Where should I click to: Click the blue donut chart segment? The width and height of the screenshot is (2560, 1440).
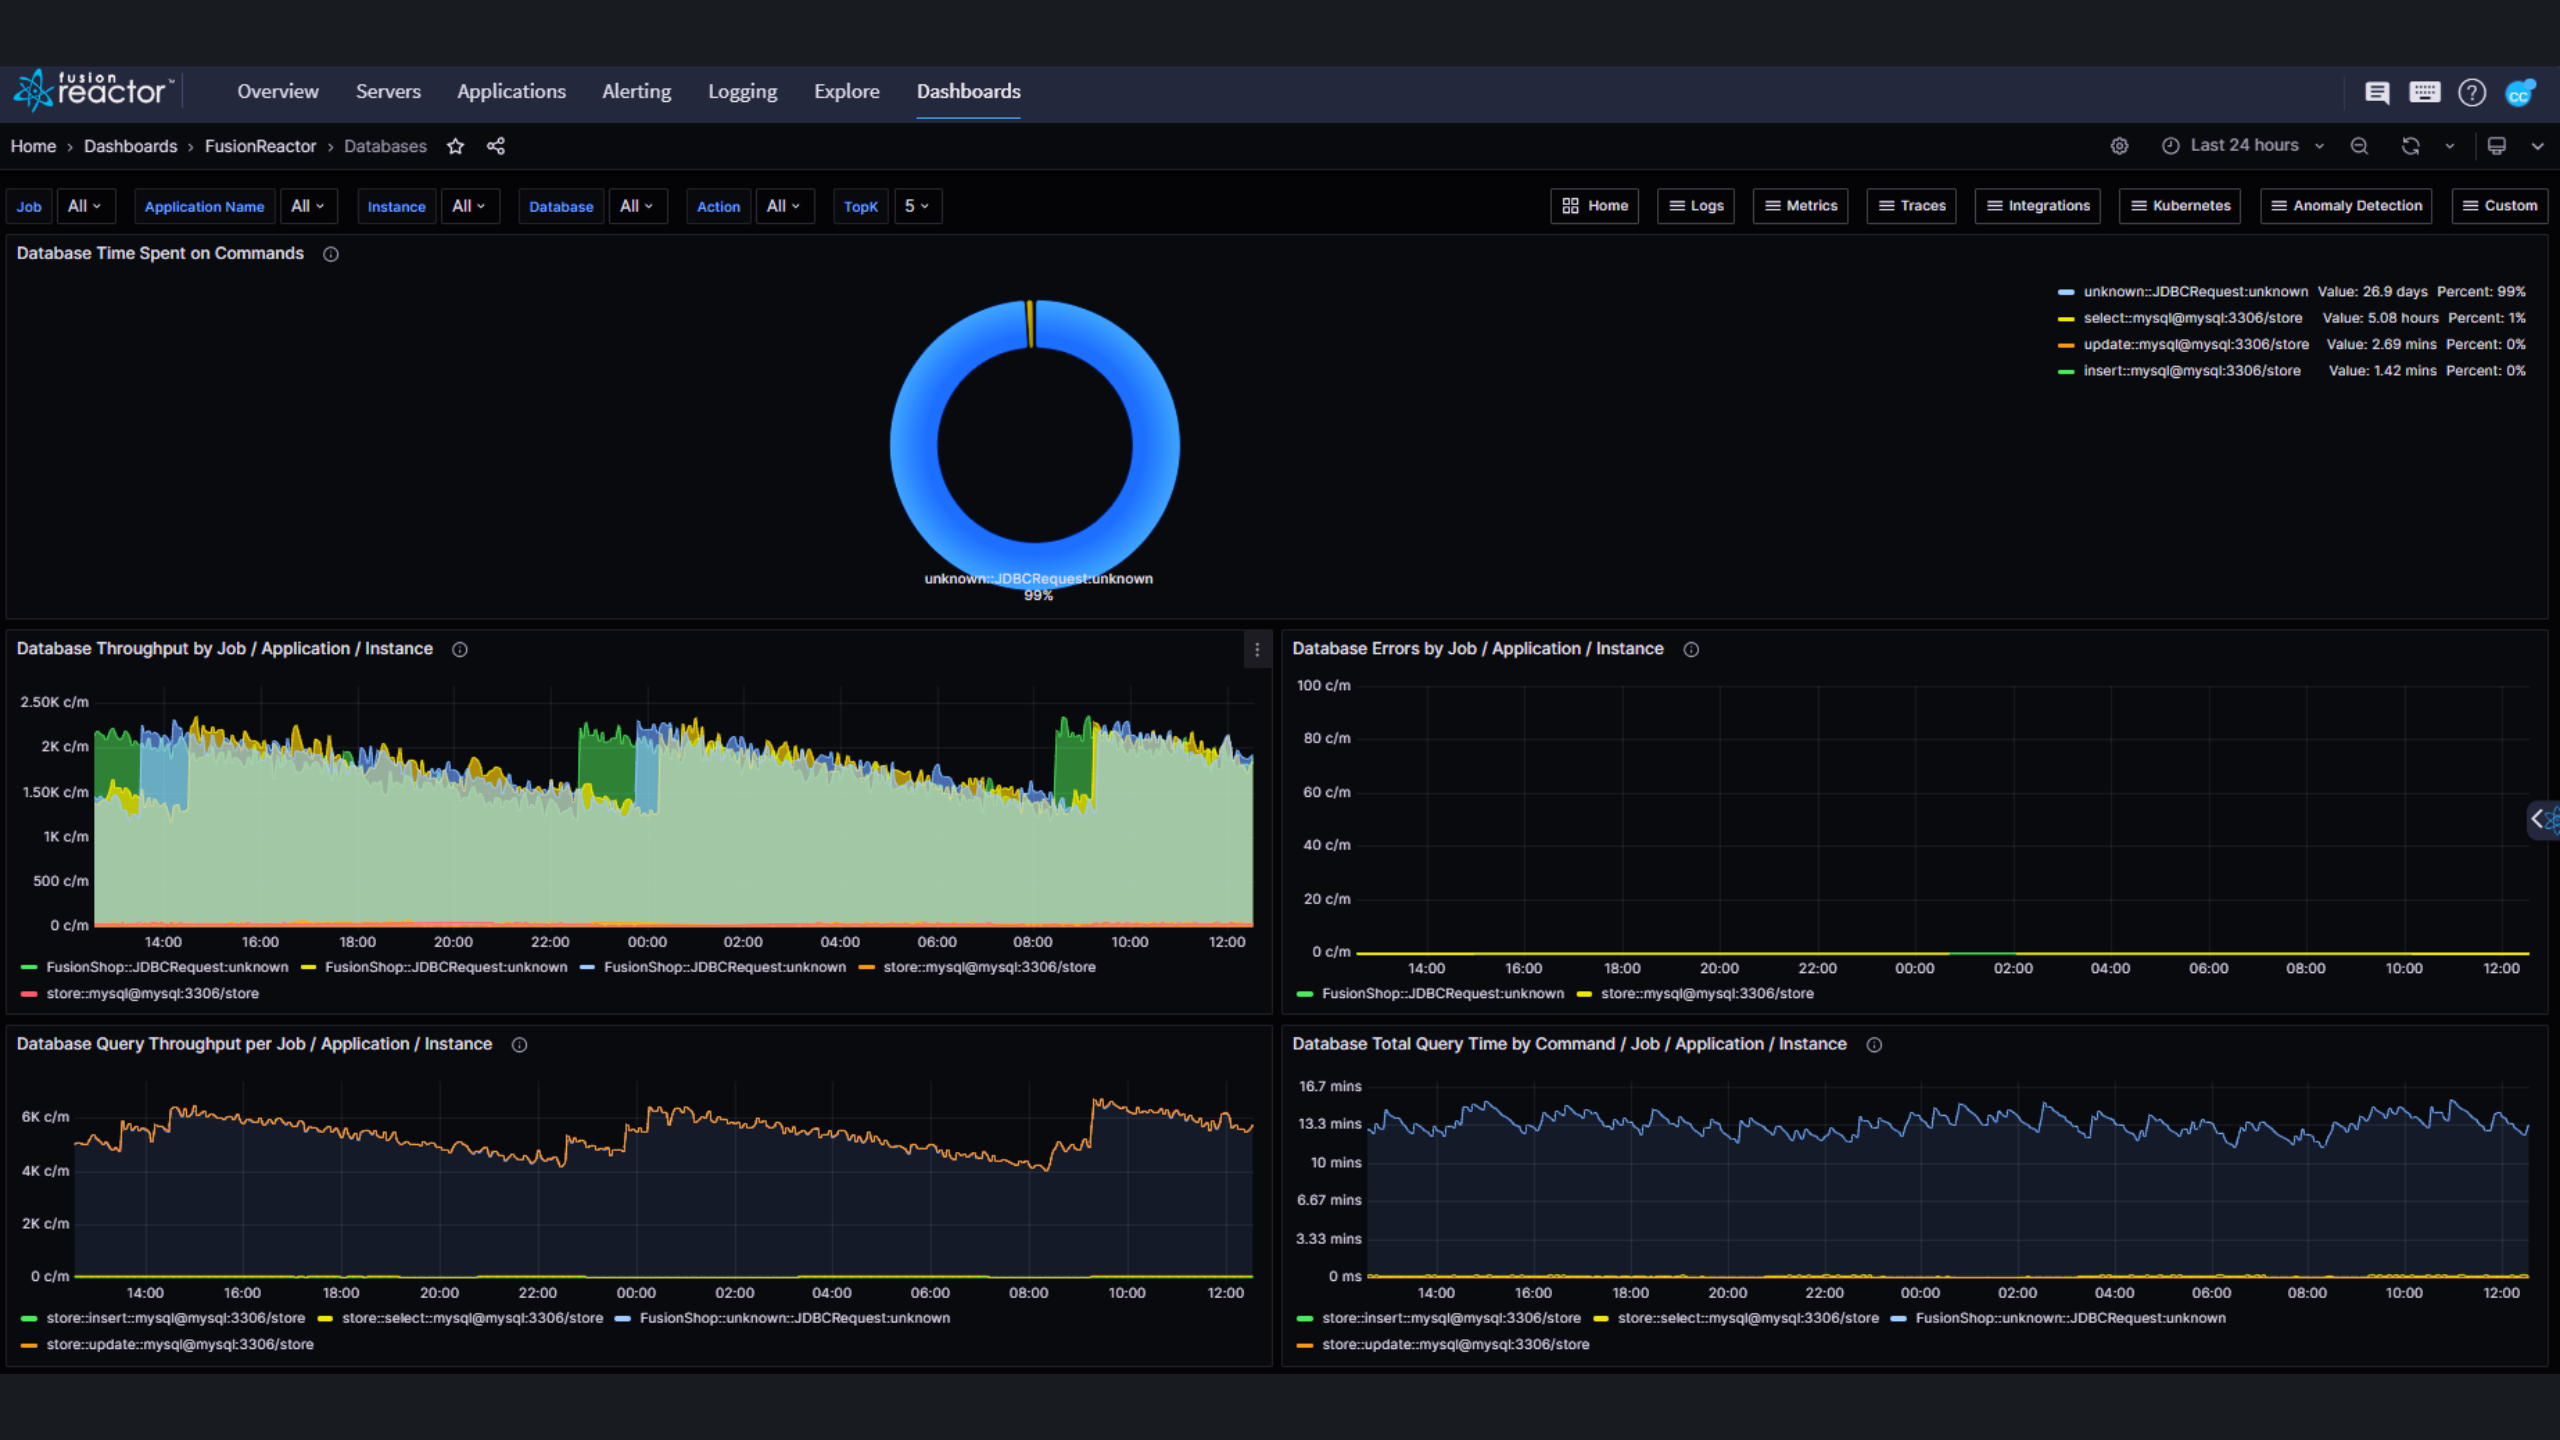pyautogui.click(x=914, y=445)
